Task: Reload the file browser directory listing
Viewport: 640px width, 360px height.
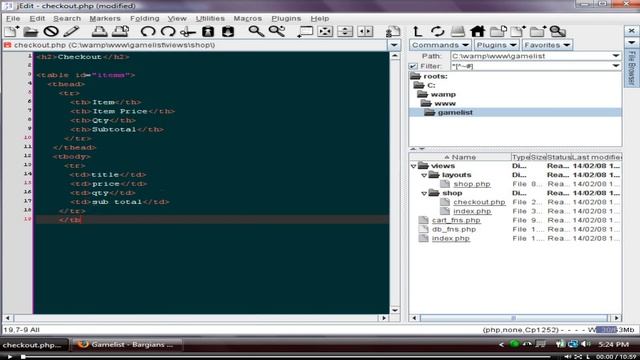Action: point(437,31)
